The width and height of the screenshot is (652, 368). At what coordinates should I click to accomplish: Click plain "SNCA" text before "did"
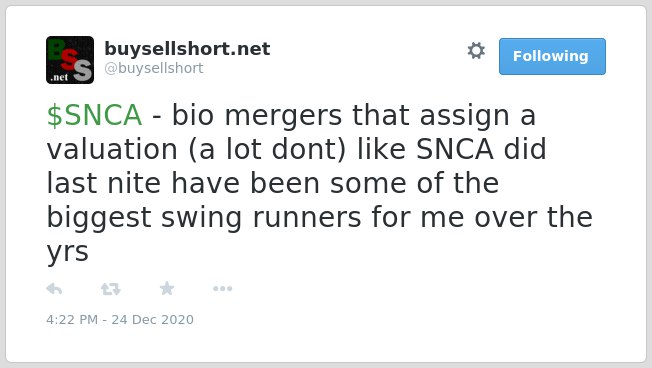(x=455, y=149)
